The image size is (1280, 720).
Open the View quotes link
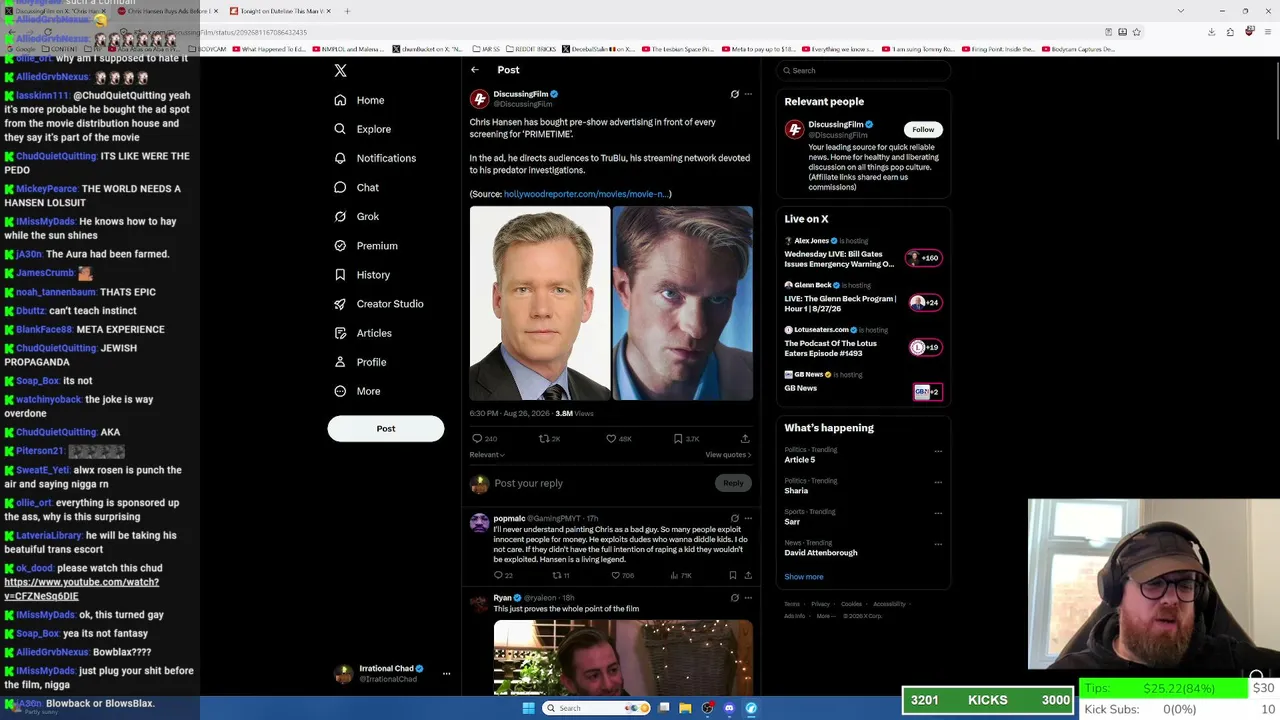[x=728, y=455]
